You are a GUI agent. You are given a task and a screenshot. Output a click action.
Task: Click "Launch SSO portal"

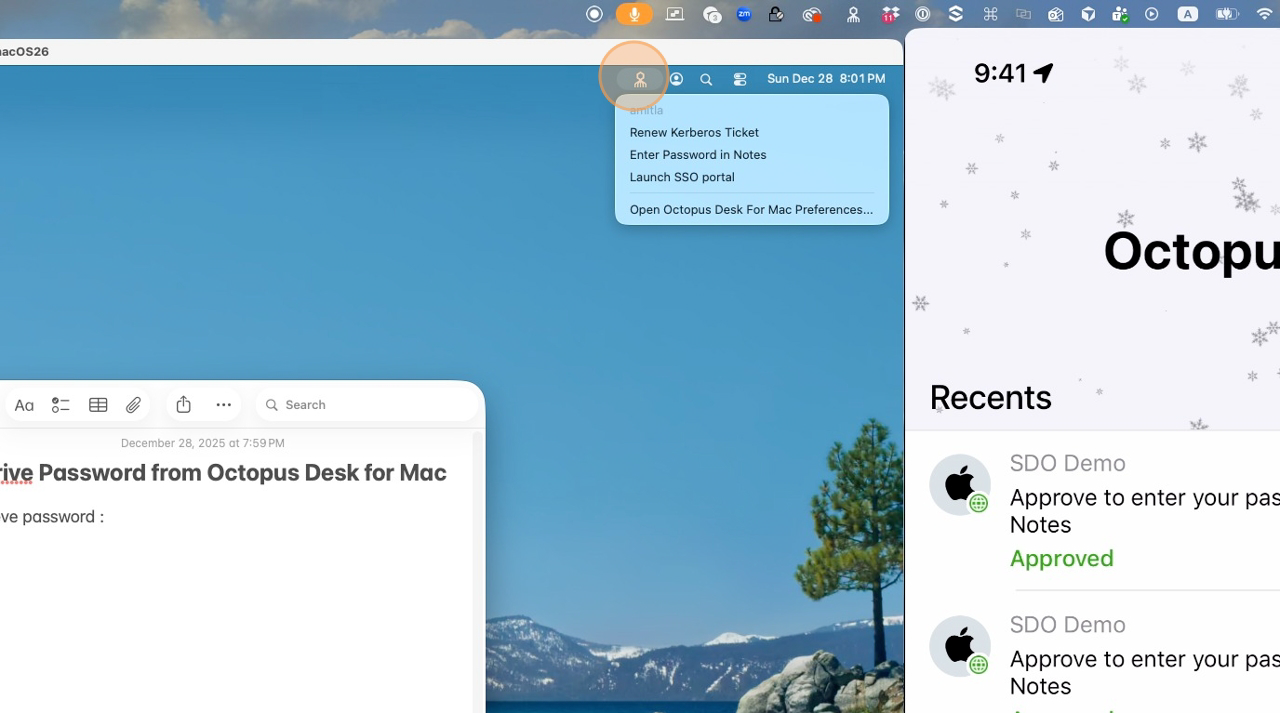(682, 177)
